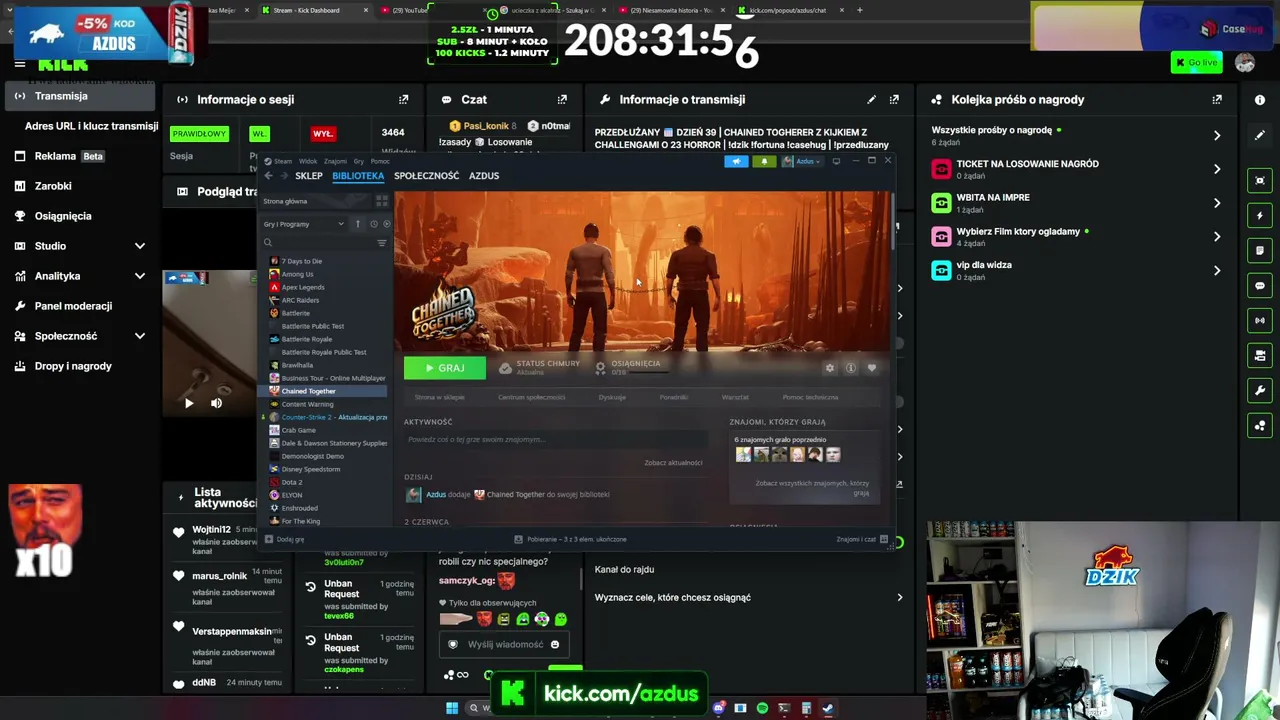Play the stream preview video

click(189, 403)
